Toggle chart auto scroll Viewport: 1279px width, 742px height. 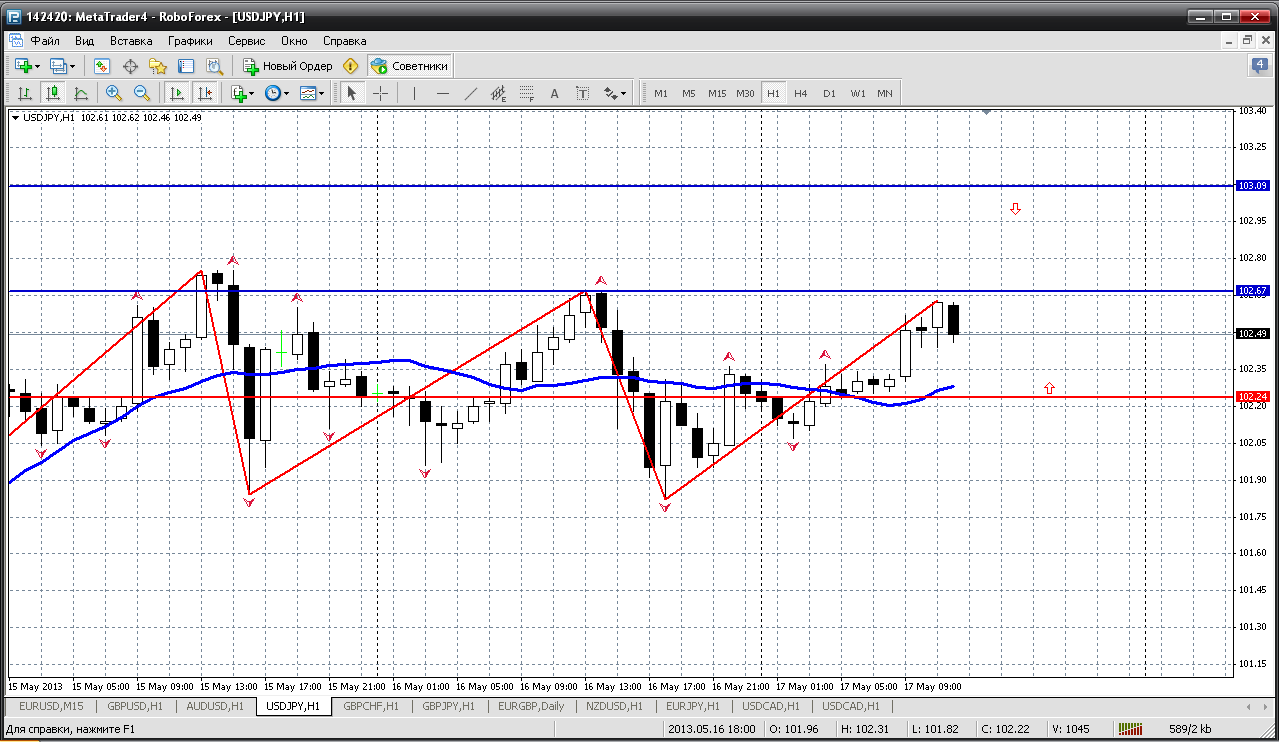[177, 93]
